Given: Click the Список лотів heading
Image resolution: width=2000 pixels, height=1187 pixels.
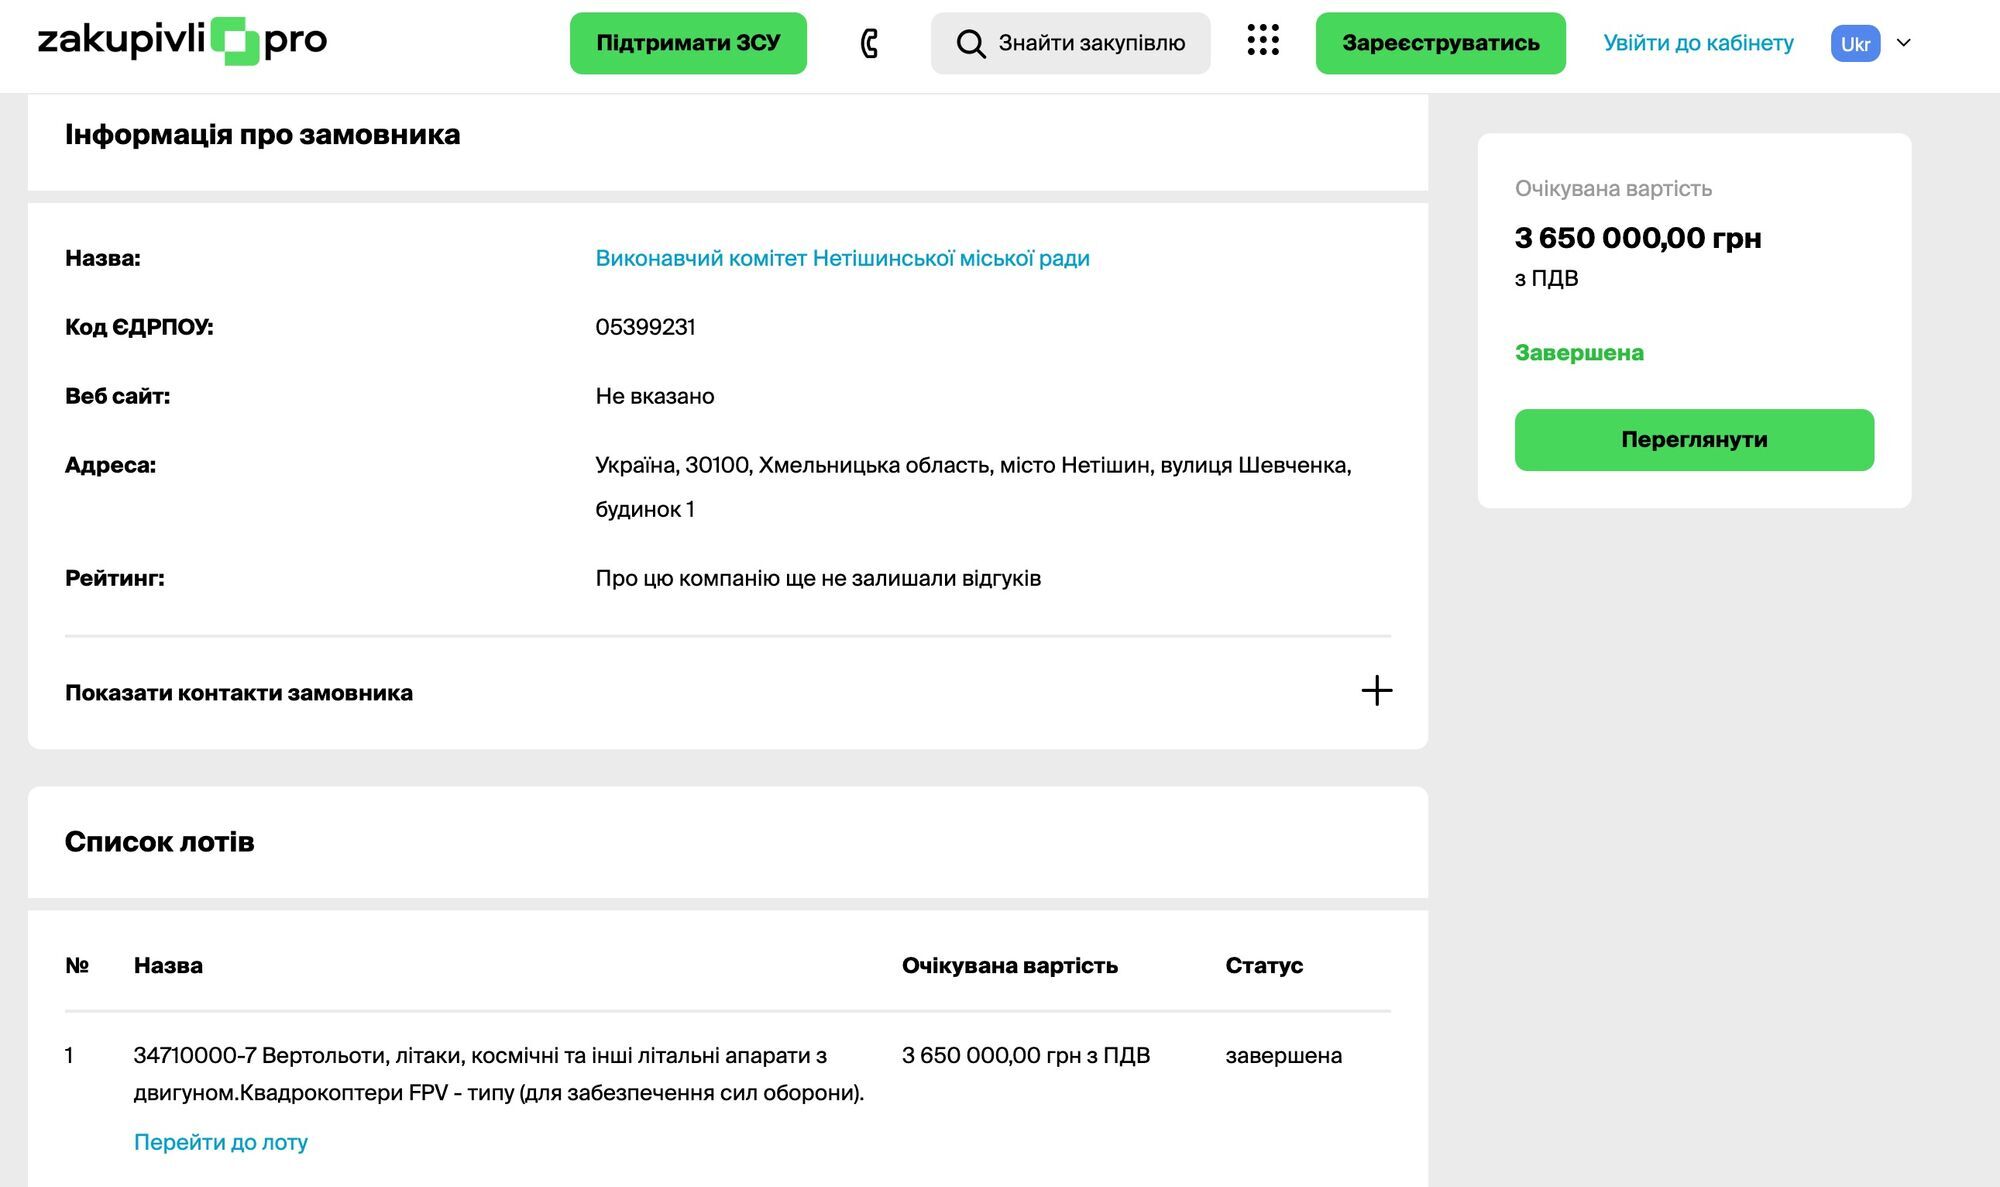Looking at the screenshot, I should point(160,842).
